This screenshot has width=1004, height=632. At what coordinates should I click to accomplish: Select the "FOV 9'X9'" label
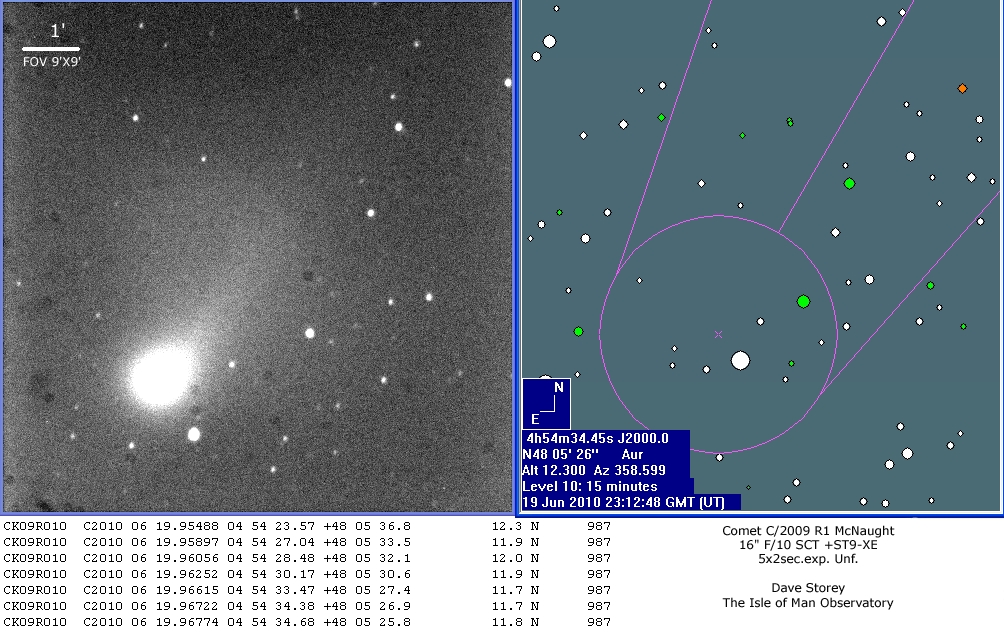coord(51,62)
